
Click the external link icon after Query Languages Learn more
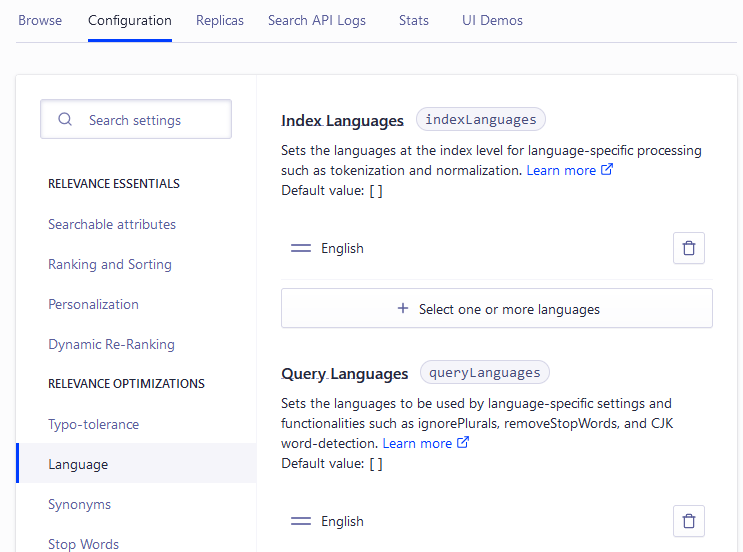[x=462, y=442]
